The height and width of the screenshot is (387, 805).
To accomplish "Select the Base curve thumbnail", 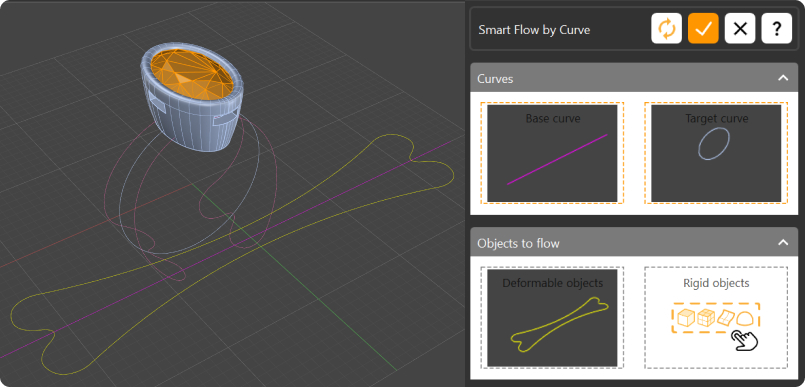I will (552, 153).
